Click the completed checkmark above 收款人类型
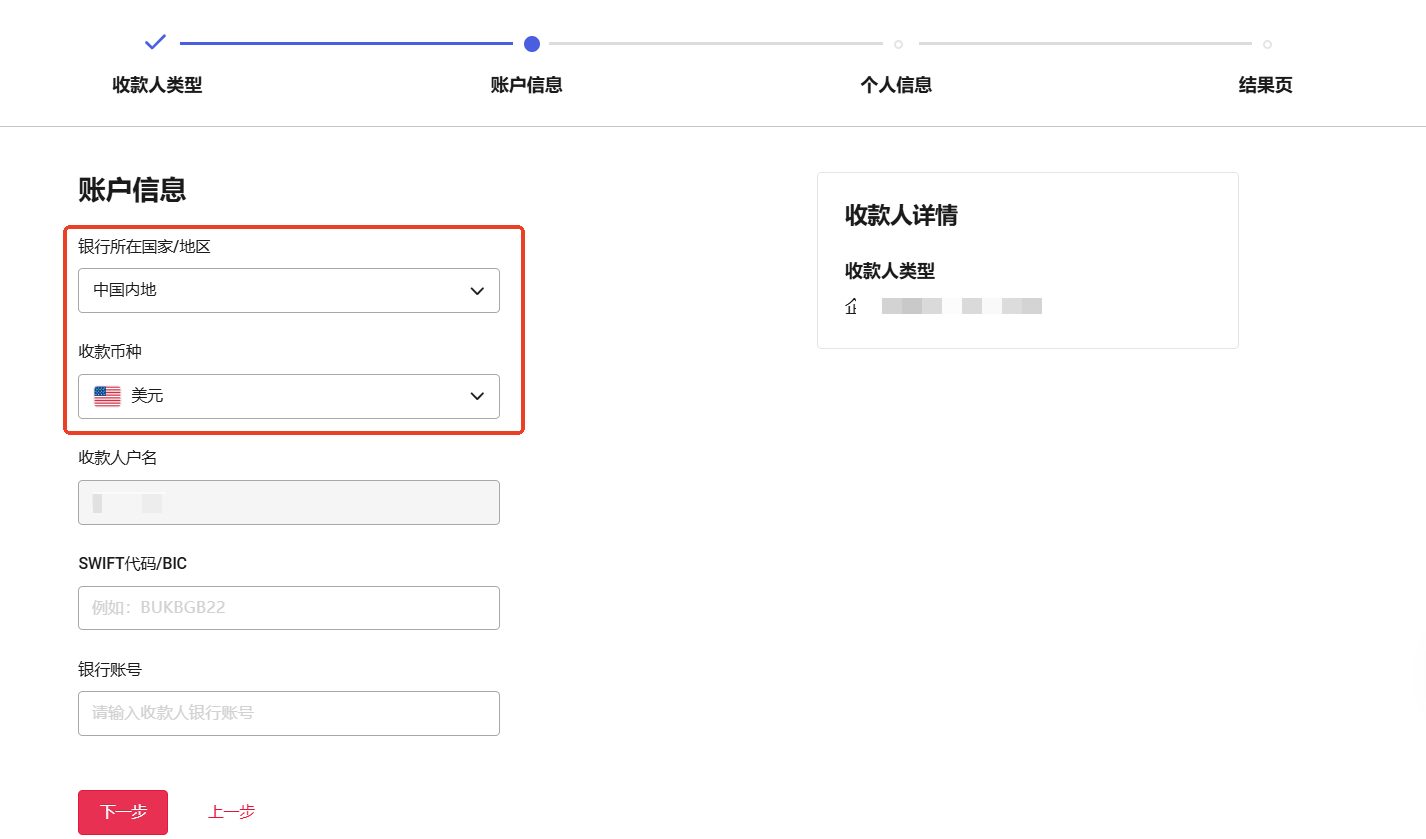Image resolution: width=1426 pixels, height=839 pixels. coord(155,42)
